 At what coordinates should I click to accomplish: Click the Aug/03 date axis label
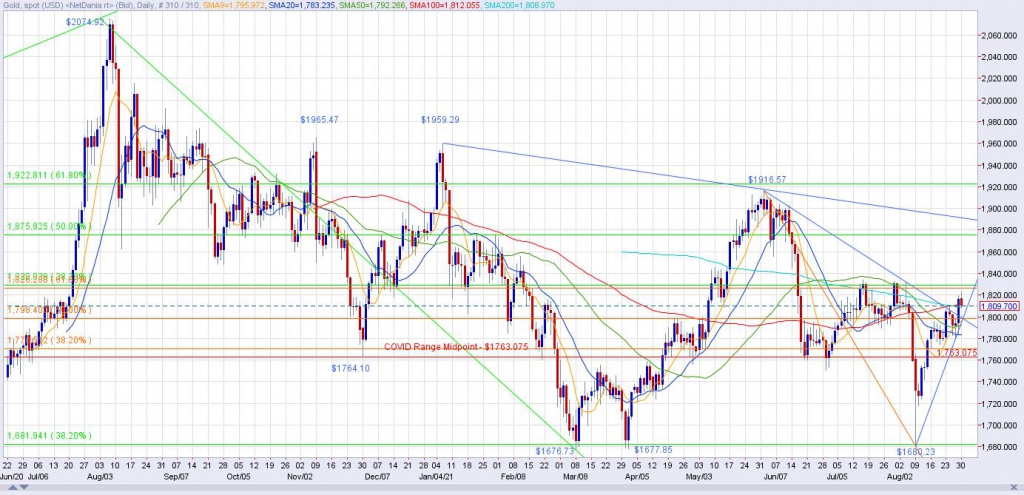pyautogui.click(x=100, y=477)
